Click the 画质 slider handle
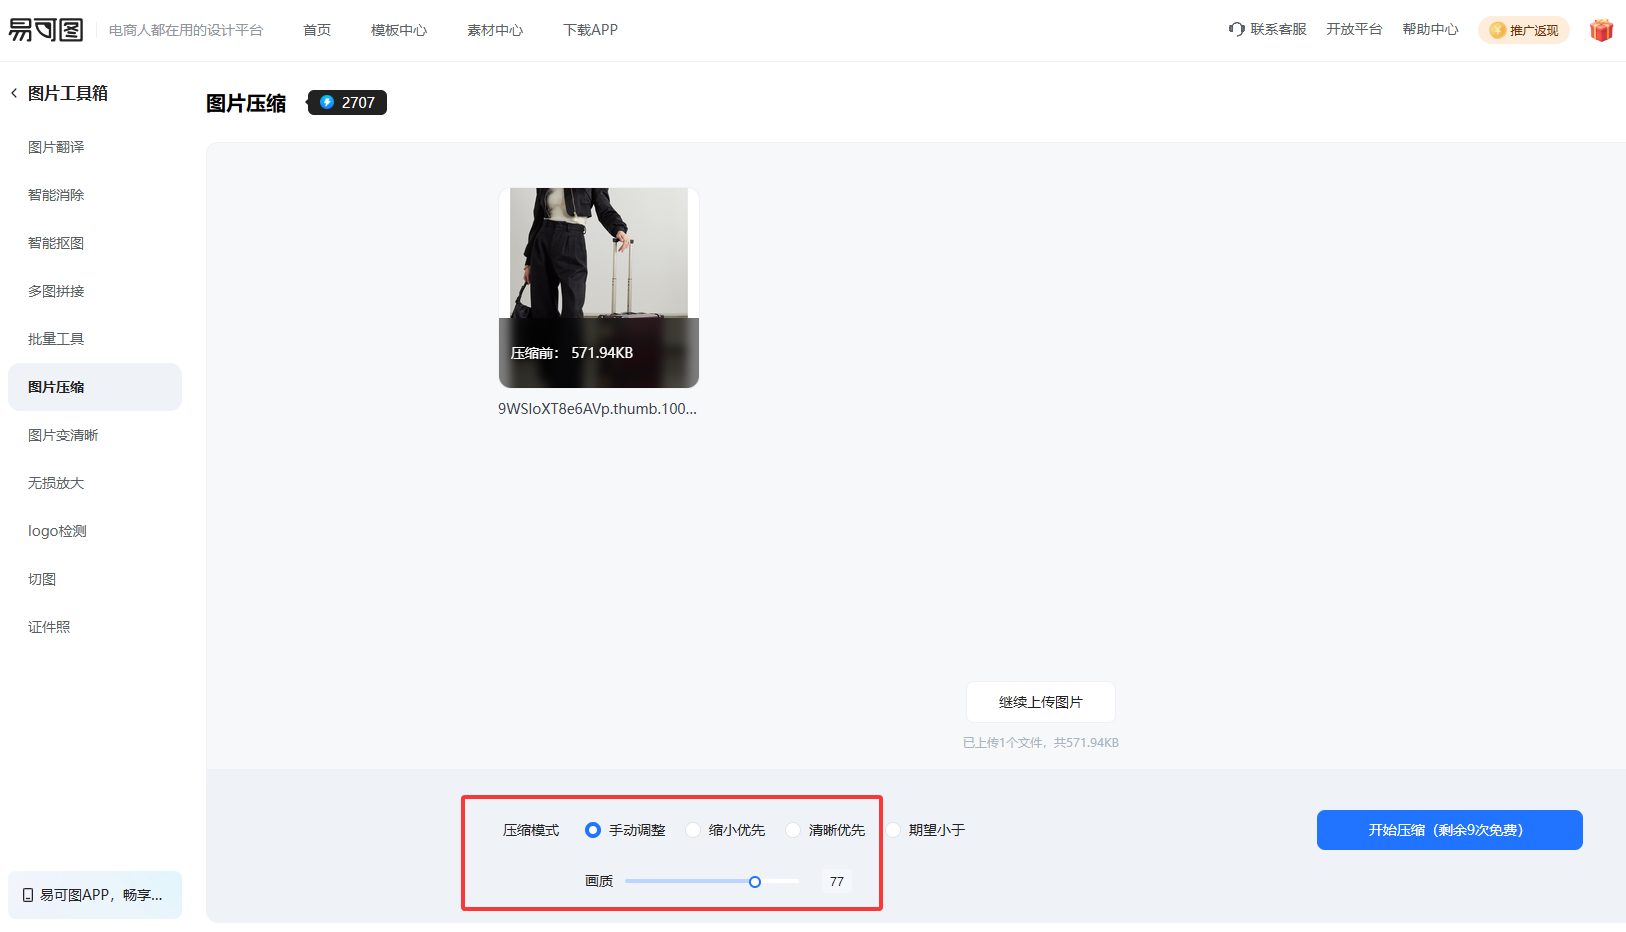 point(755,882)
